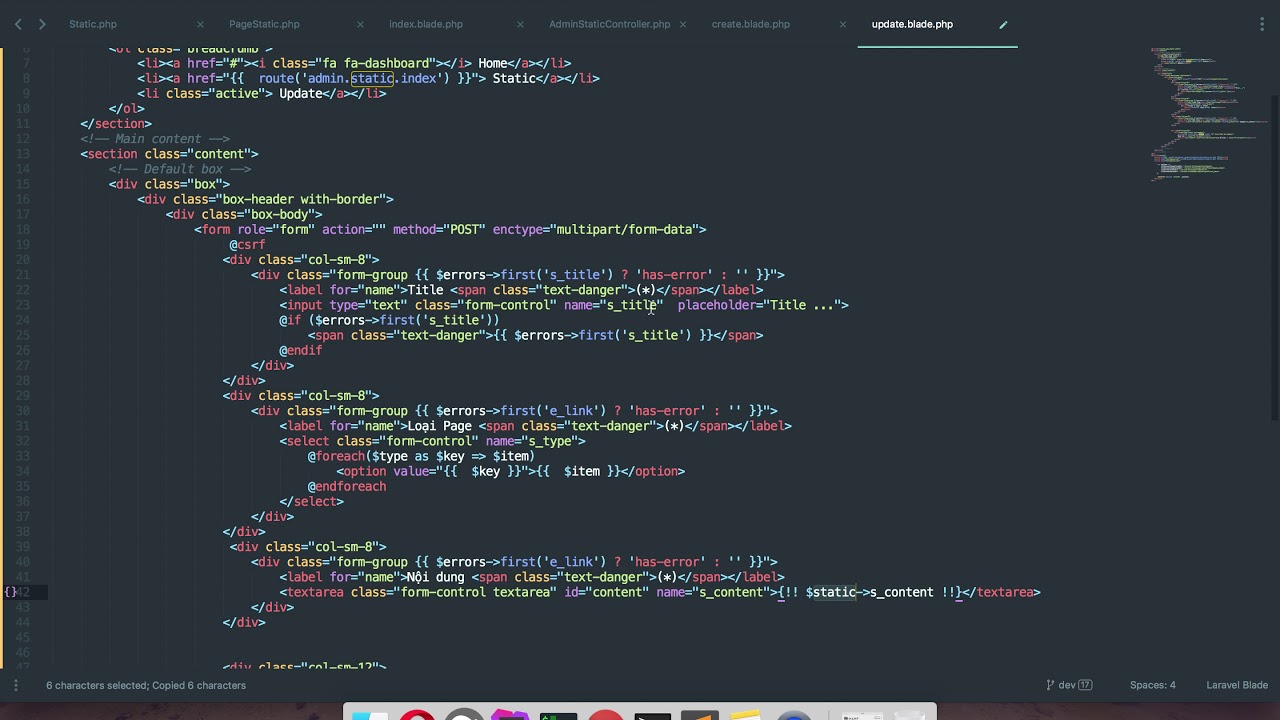Click the id="content" attribute in textarea

[607, 592]
